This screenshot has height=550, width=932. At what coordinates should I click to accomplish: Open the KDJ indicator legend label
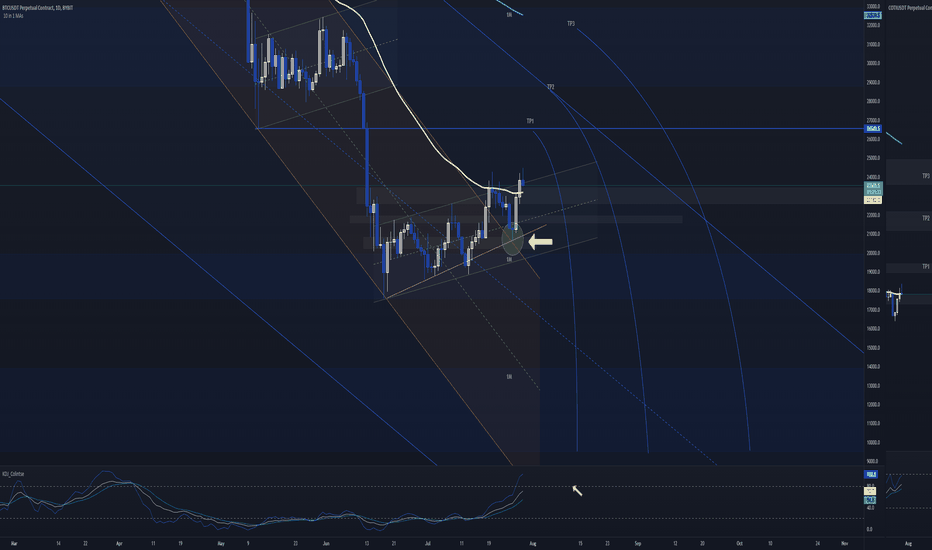coord(13,474)
